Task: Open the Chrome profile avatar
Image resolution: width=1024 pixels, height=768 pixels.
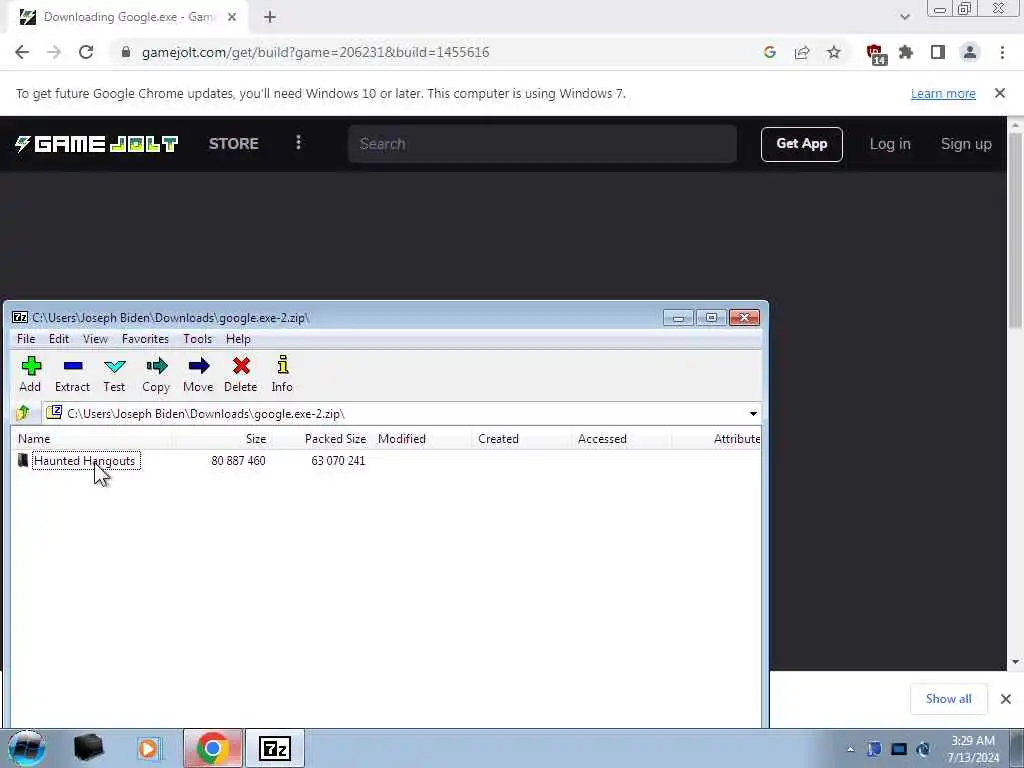Action: (970, 52)
